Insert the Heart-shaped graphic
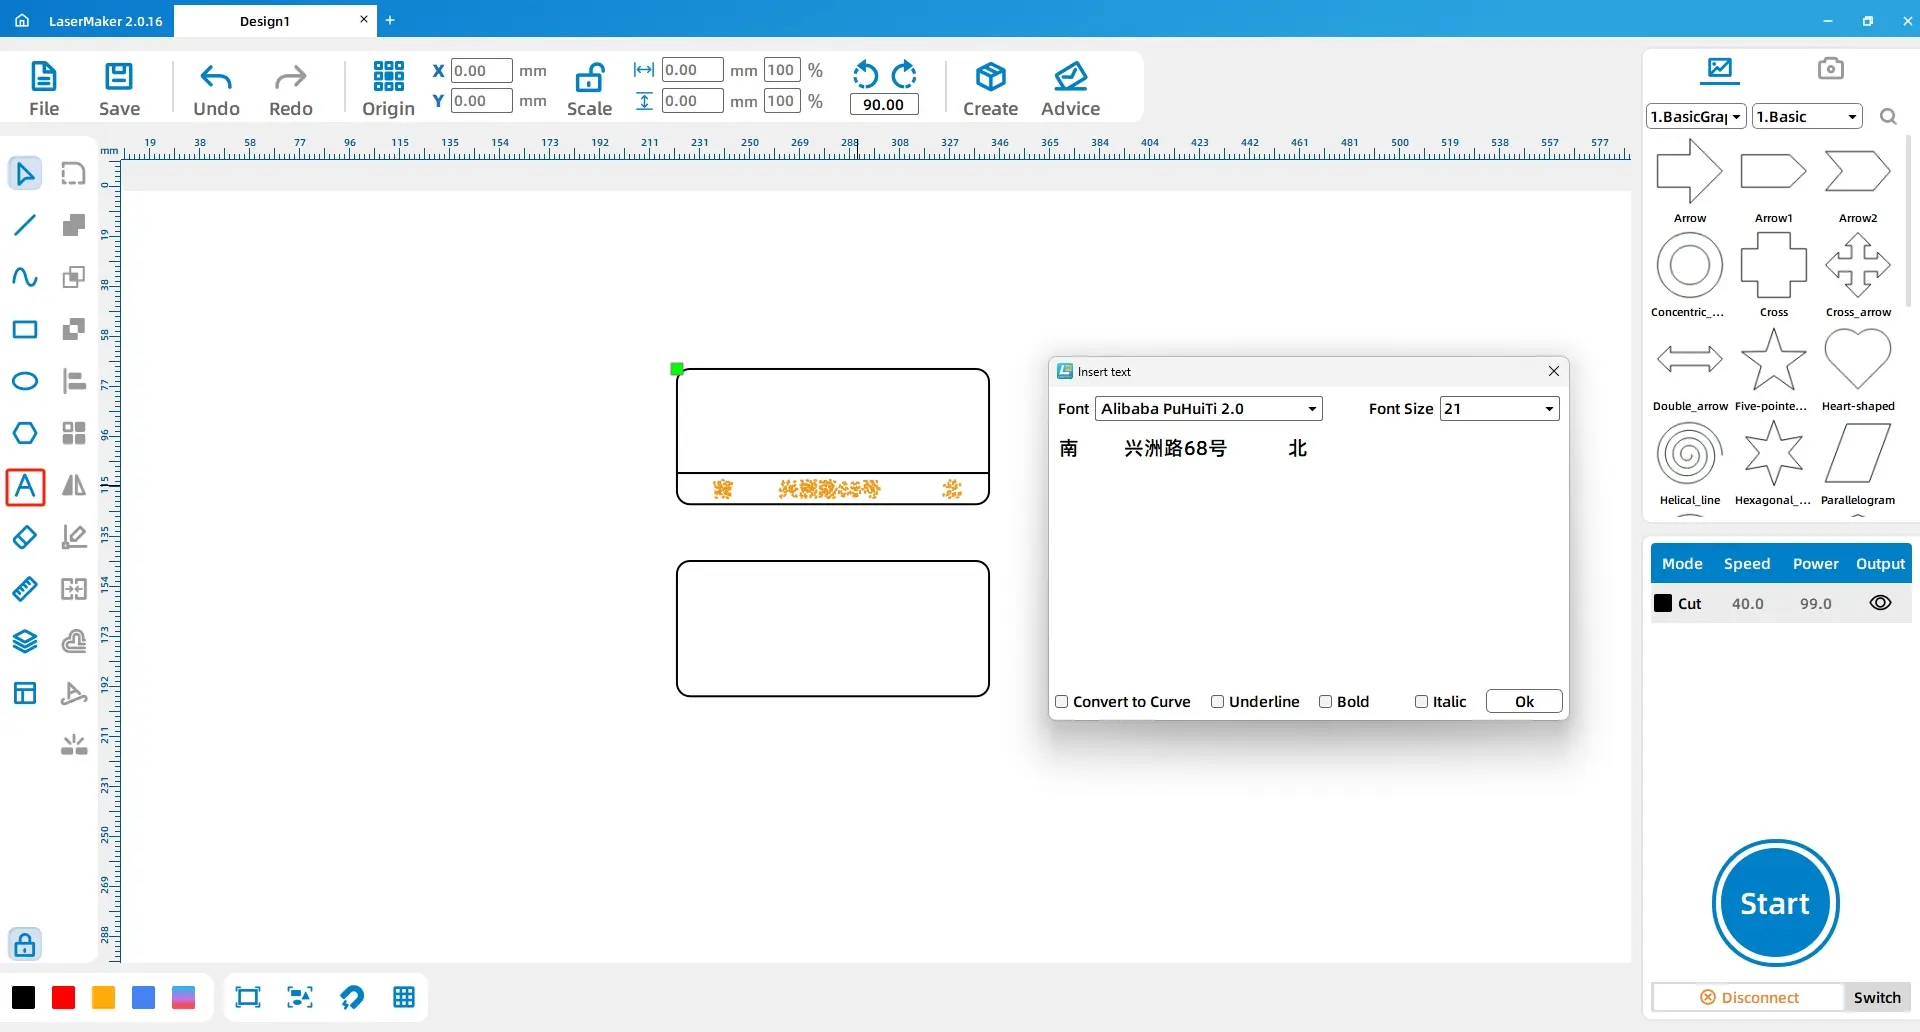The width and height of the screenshot is (1920, 1032). (x=1857, y=368)
